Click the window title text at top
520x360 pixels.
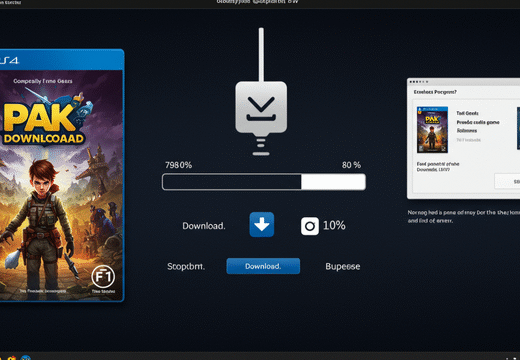257,2
